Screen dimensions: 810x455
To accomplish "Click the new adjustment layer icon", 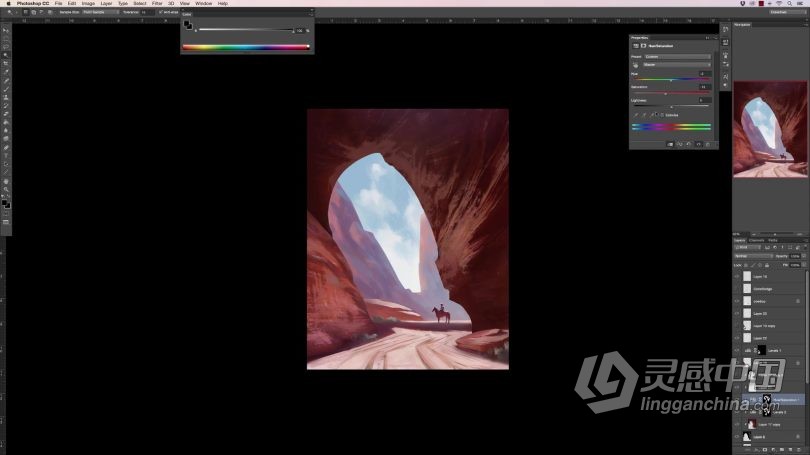I will point(773,449).
